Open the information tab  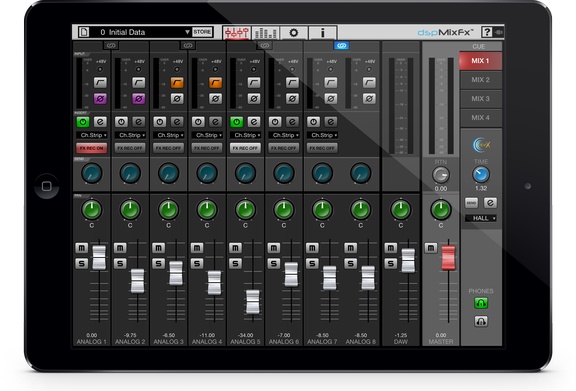pyautogui.click(x=323, y=32)
